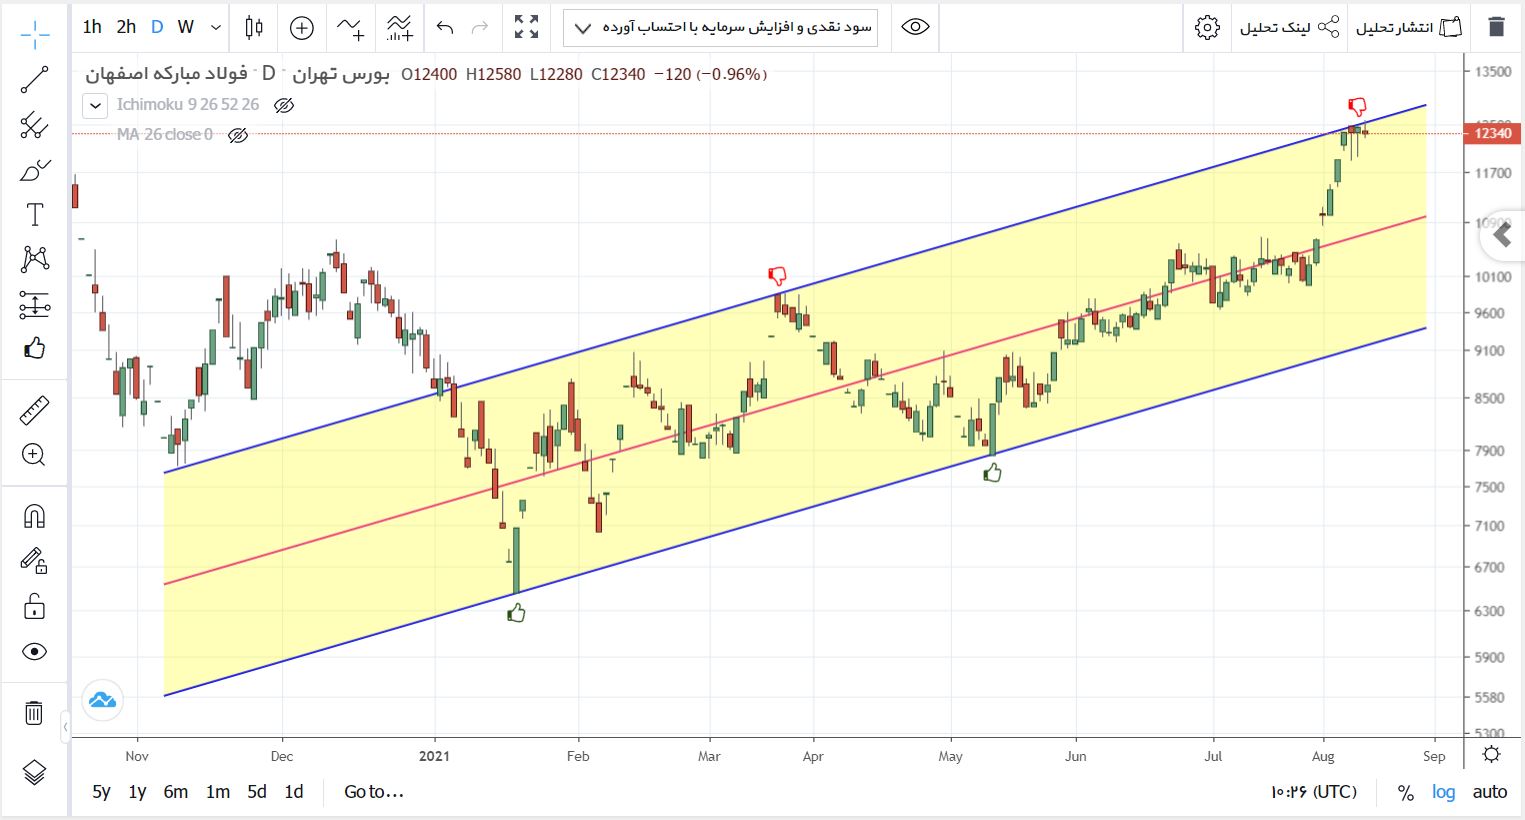
Task: Open the pitchfork drawing tools
Action: [x=34, y=125]
